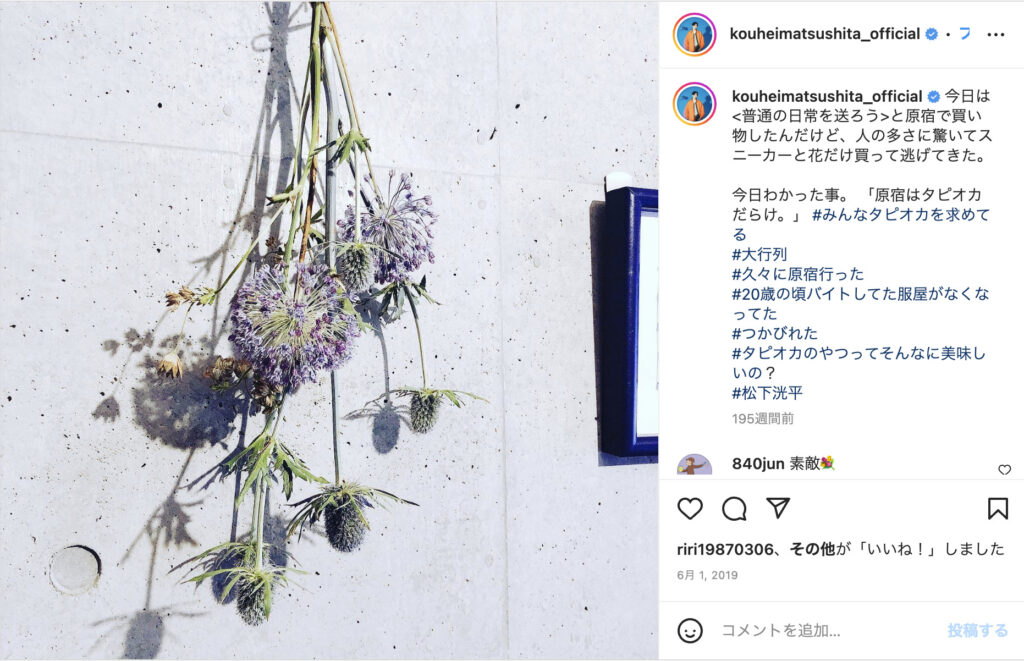Click 840jun's commenter avatar
Screen dimensions: 1024x661
click(694, 464)
